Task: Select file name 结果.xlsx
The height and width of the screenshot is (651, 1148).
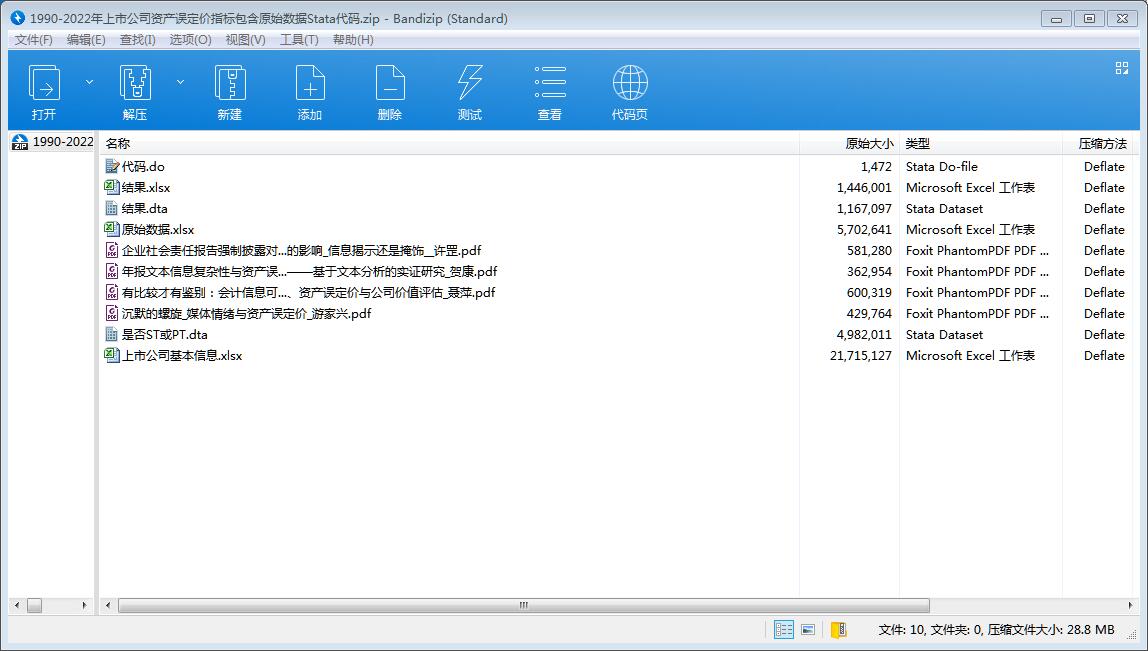Action: coord(146,187)
